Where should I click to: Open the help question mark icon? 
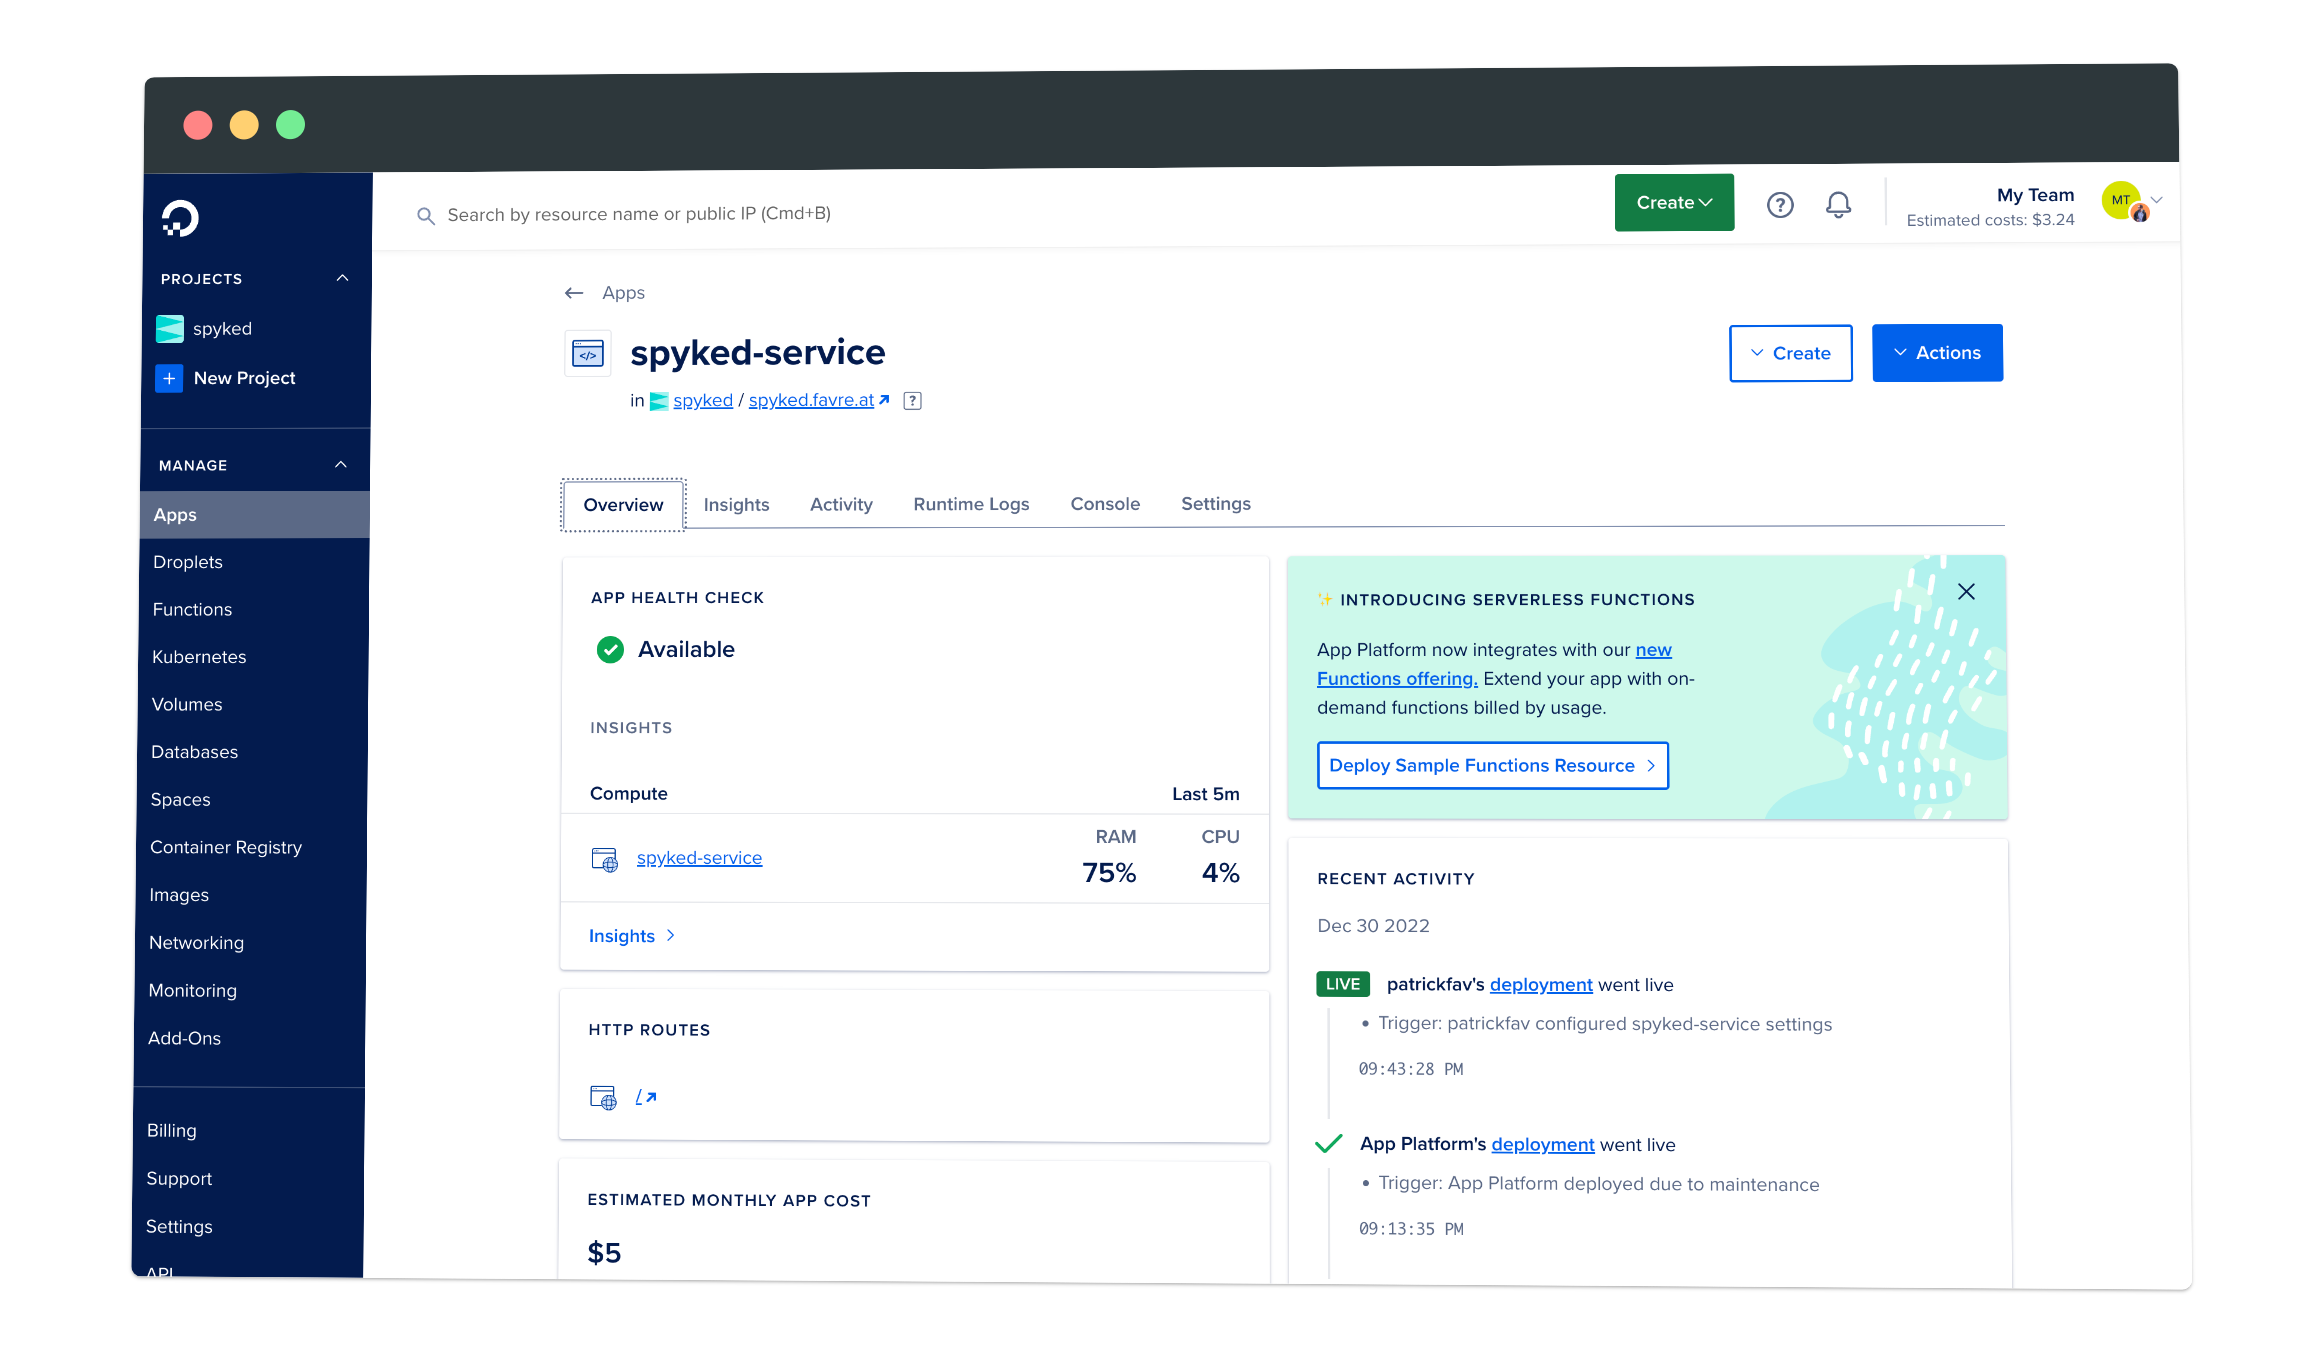[x=1780, y=205]
